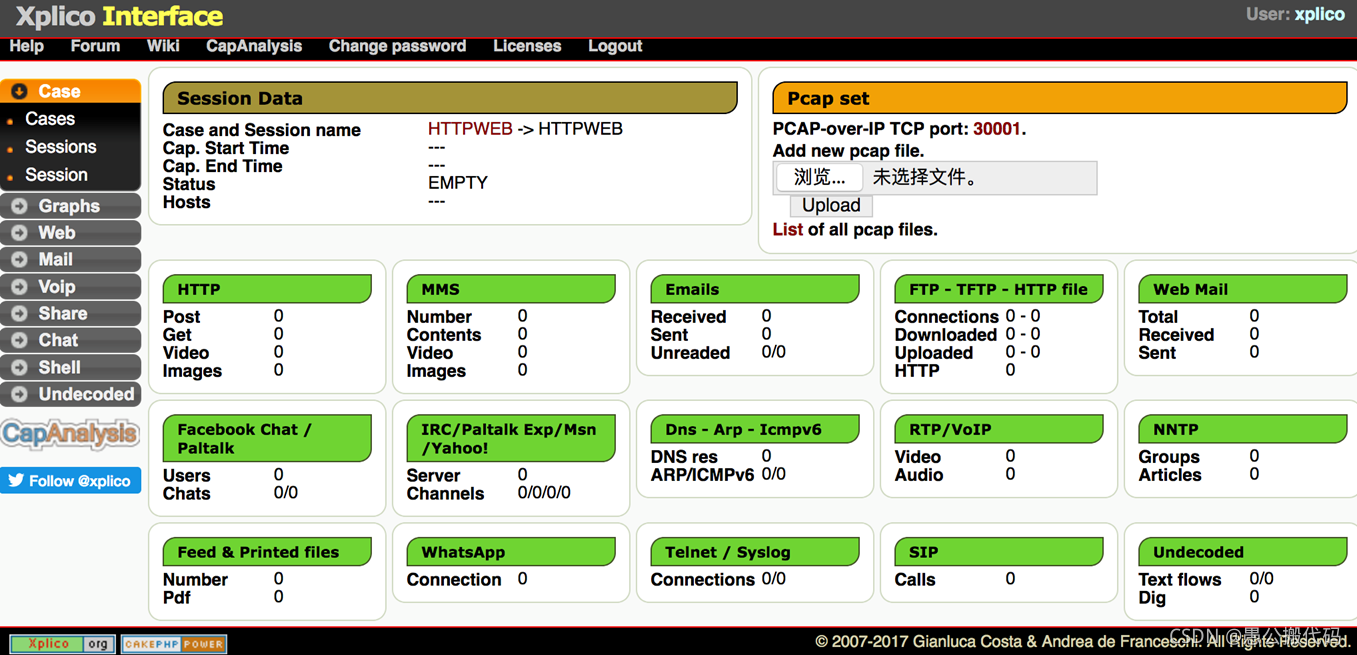Open Wiki in top menu

pos(163,46)
